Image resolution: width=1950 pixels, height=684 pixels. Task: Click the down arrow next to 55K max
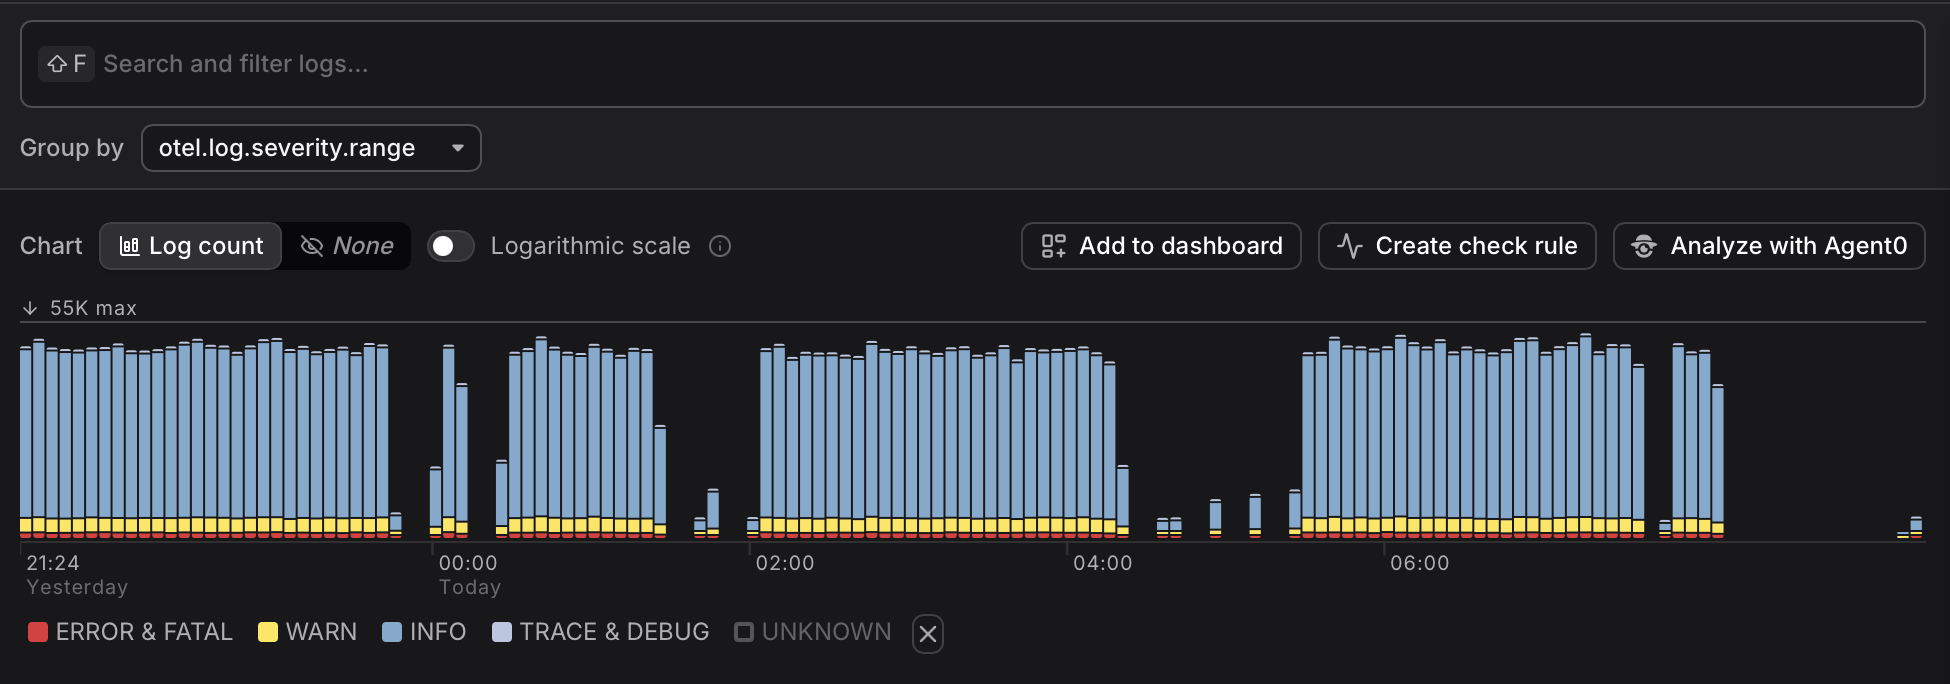[30, 308]
